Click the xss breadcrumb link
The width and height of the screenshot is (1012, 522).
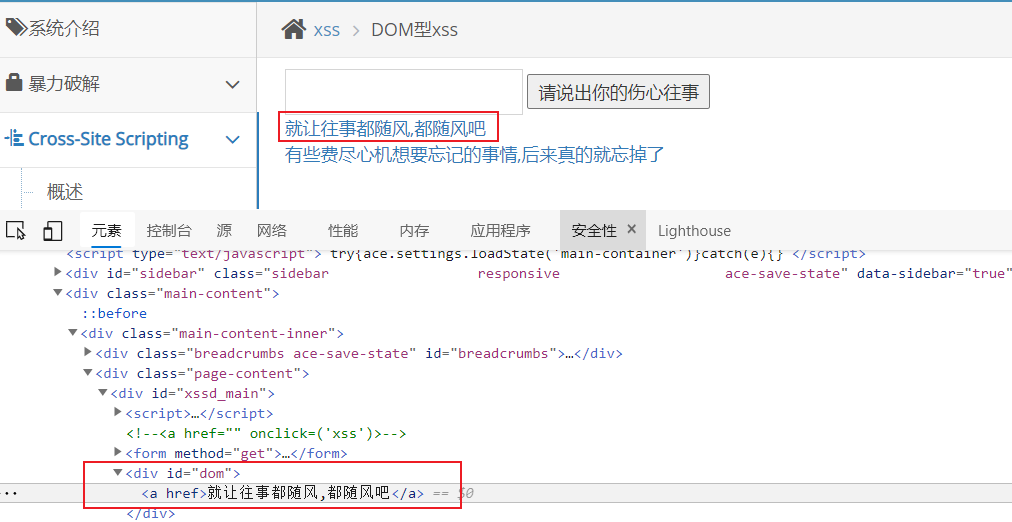327,30
